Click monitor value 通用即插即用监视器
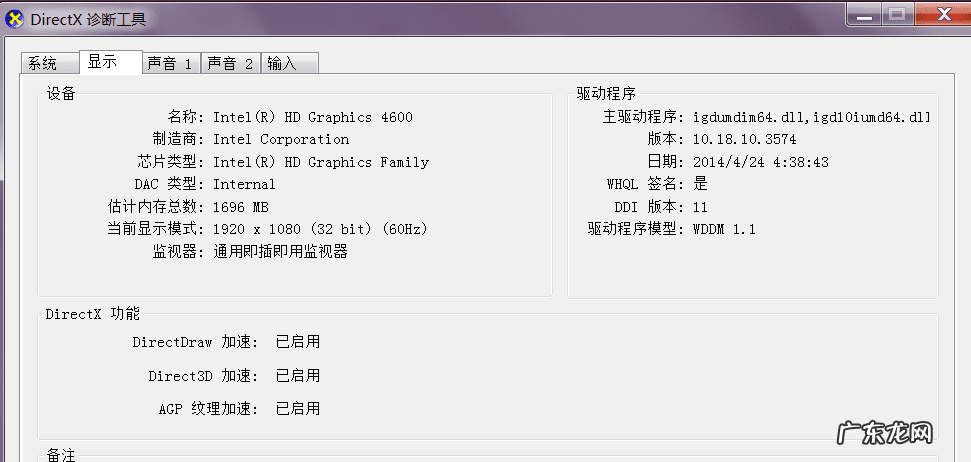This screenshot has width=971, height=462. (x=281, y=251)
